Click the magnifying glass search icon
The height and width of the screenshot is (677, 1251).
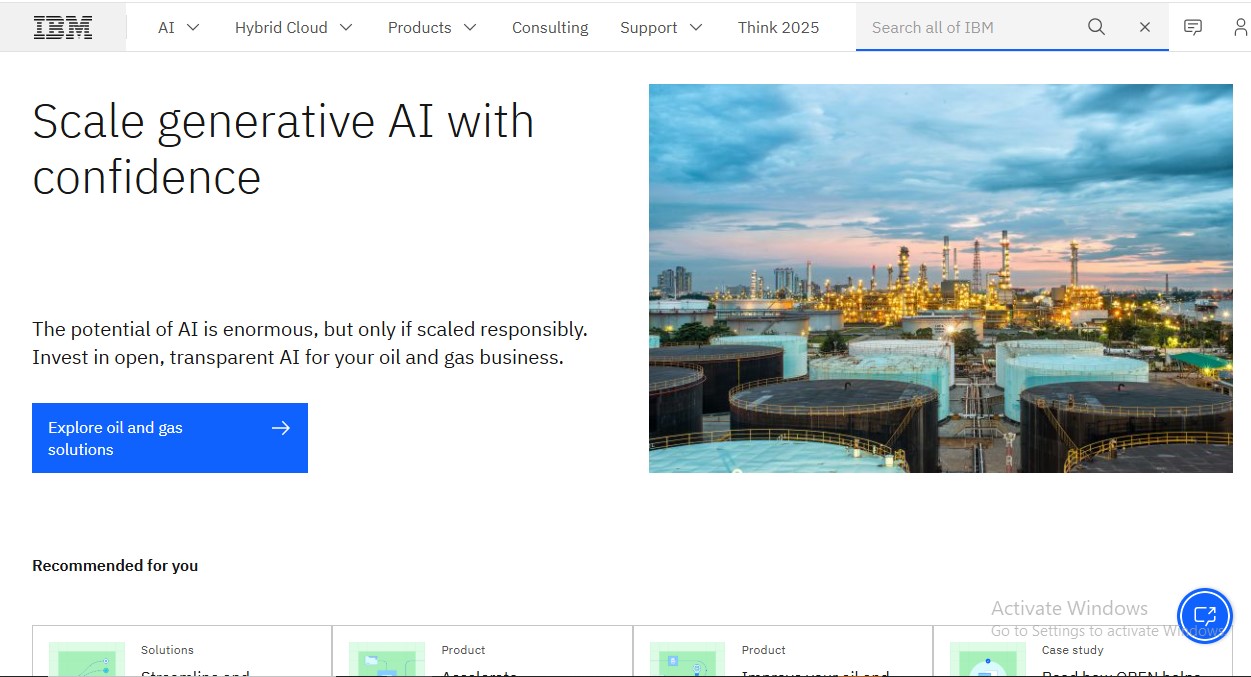[1096, 27]
